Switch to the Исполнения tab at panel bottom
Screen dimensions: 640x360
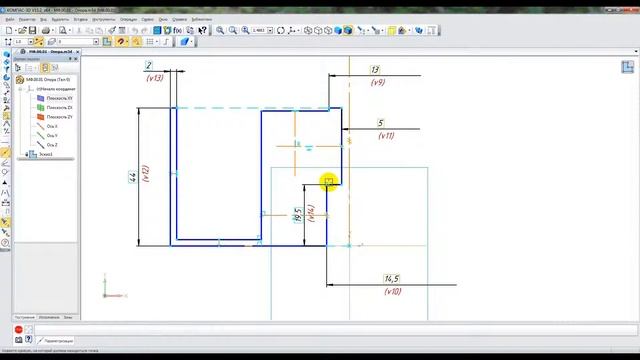click(49, 317)
